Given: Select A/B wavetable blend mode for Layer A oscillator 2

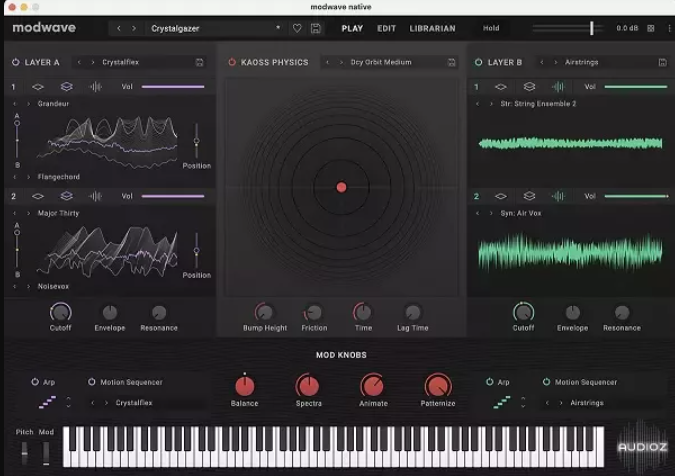Looking at the screenshot, I should pos(66,196).
